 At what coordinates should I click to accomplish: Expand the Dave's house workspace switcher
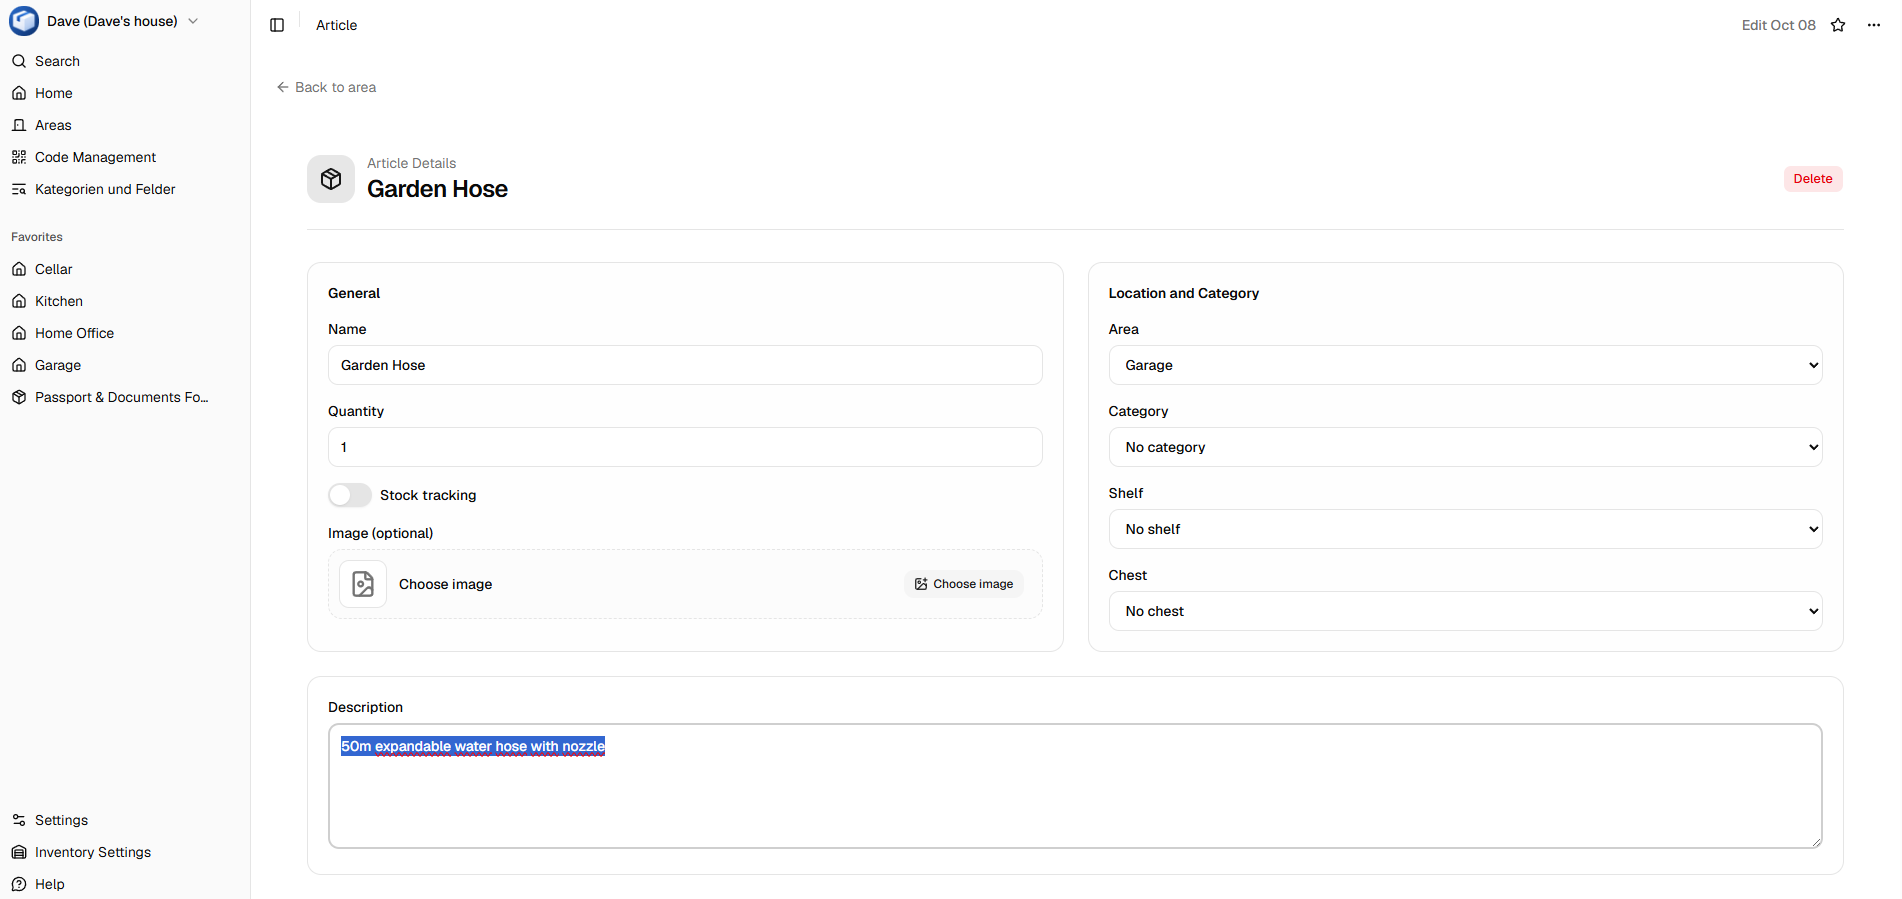coord(193,21)
